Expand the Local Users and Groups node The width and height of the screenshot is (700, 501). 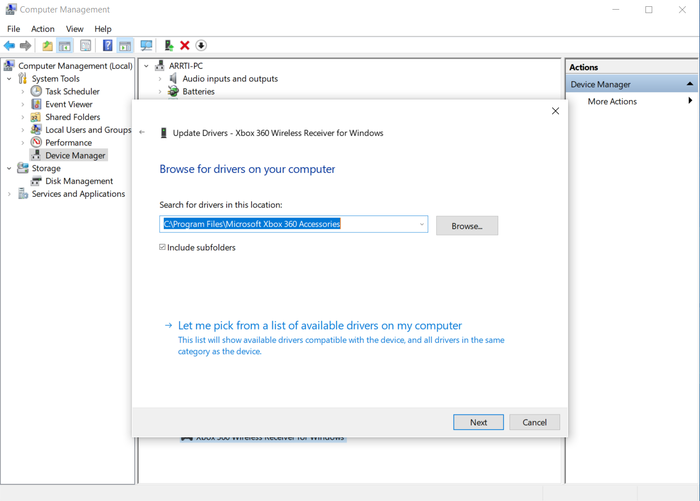point(23,130)
